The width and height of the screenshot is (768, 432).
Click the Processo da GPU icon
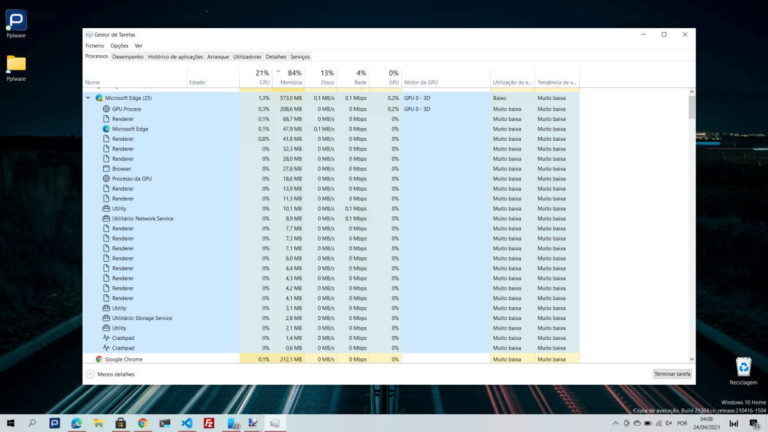coord(106,178)
